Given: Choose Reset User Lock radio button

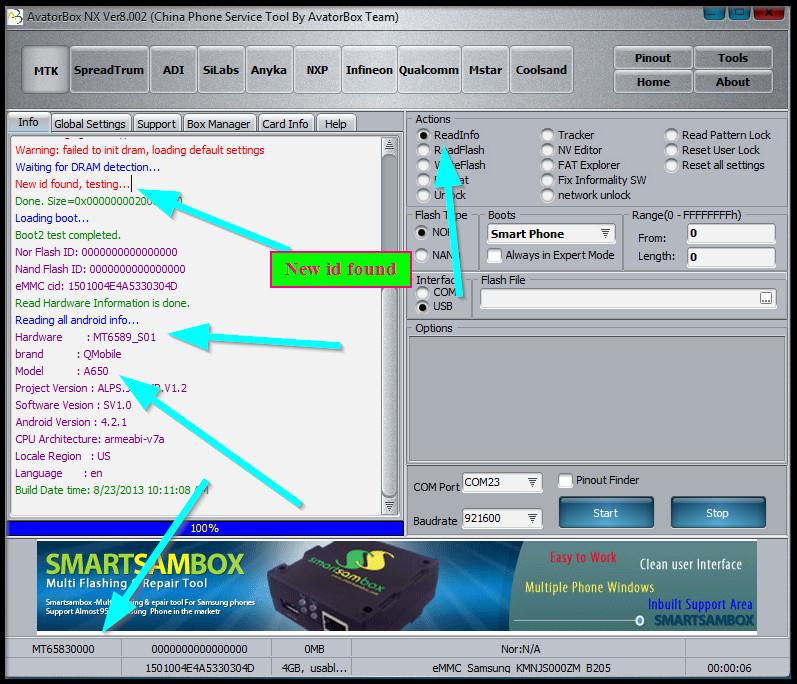Looking at the screenshot, I should [671, 150].
